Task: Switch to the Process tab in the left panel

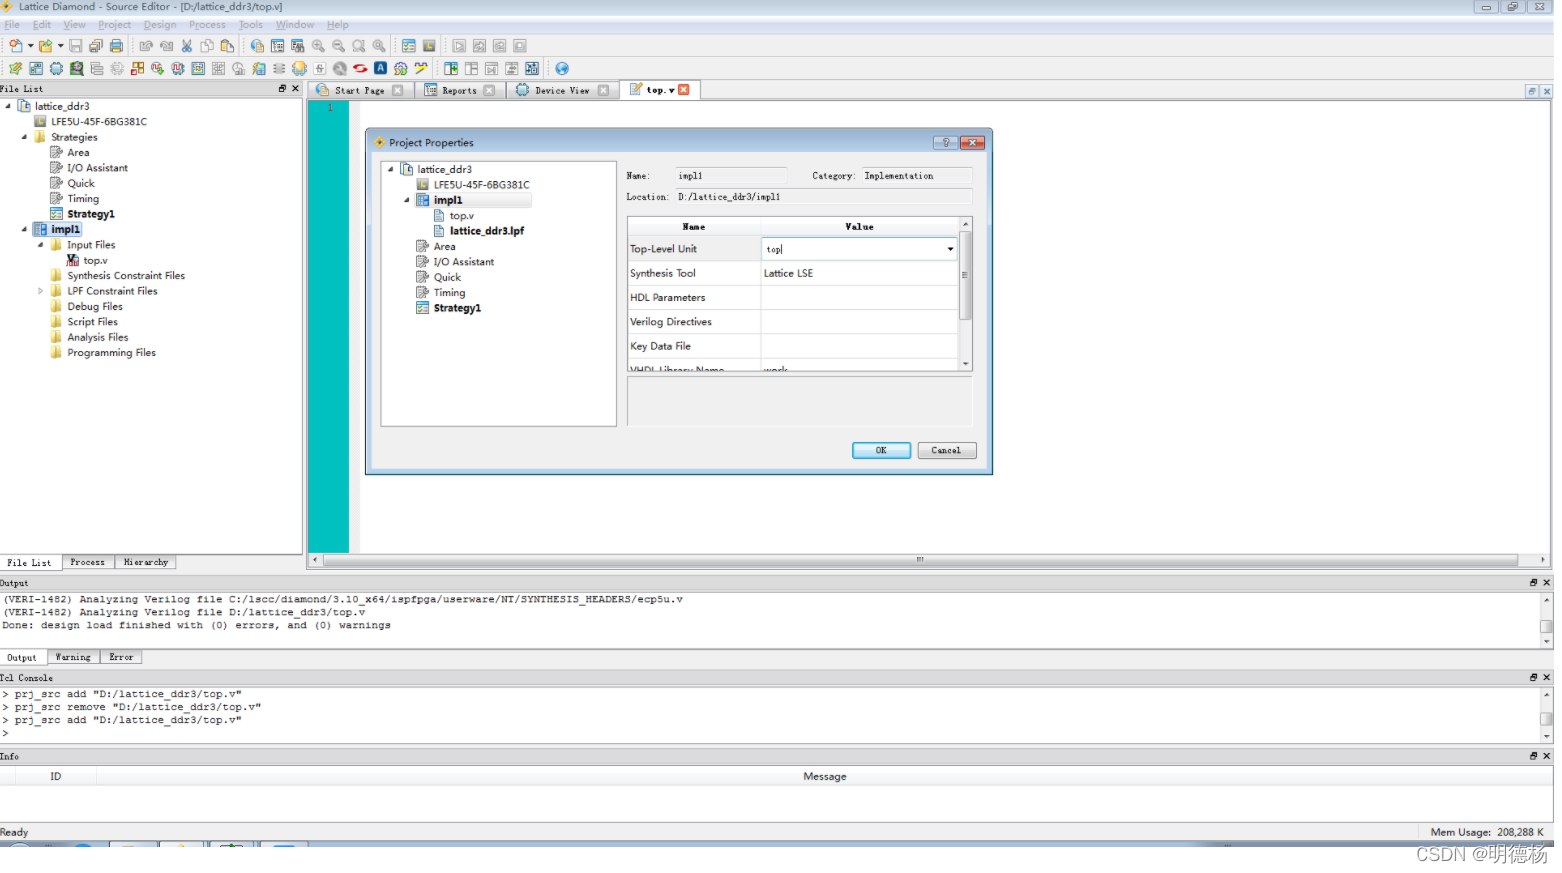Action: (x=88, y=562)
